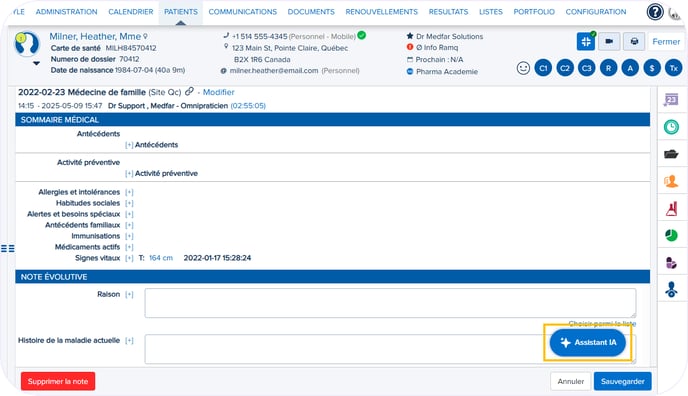Expand Immunisations [+]

tap(129, 236)
